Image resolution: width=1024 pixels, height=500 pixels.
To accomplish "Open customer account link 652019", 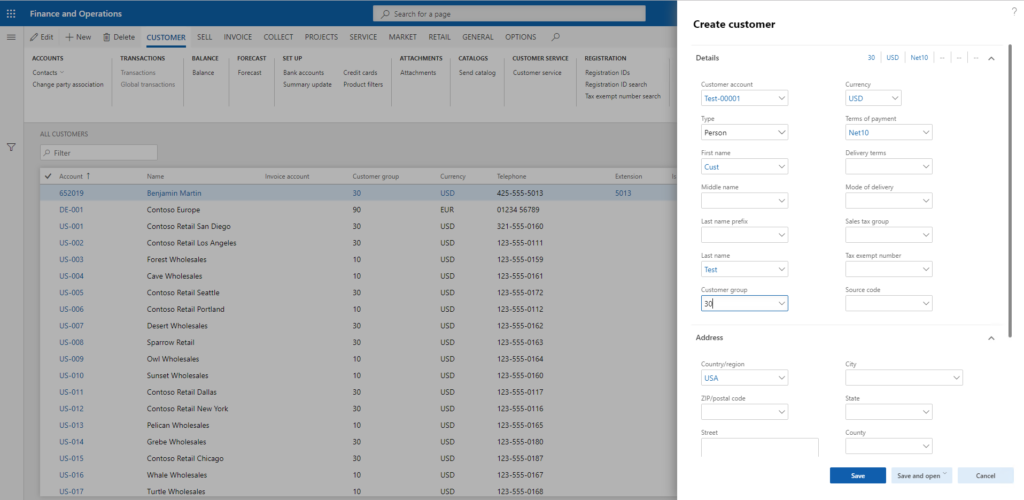I will pyautogui.click(x=71, y=193).
